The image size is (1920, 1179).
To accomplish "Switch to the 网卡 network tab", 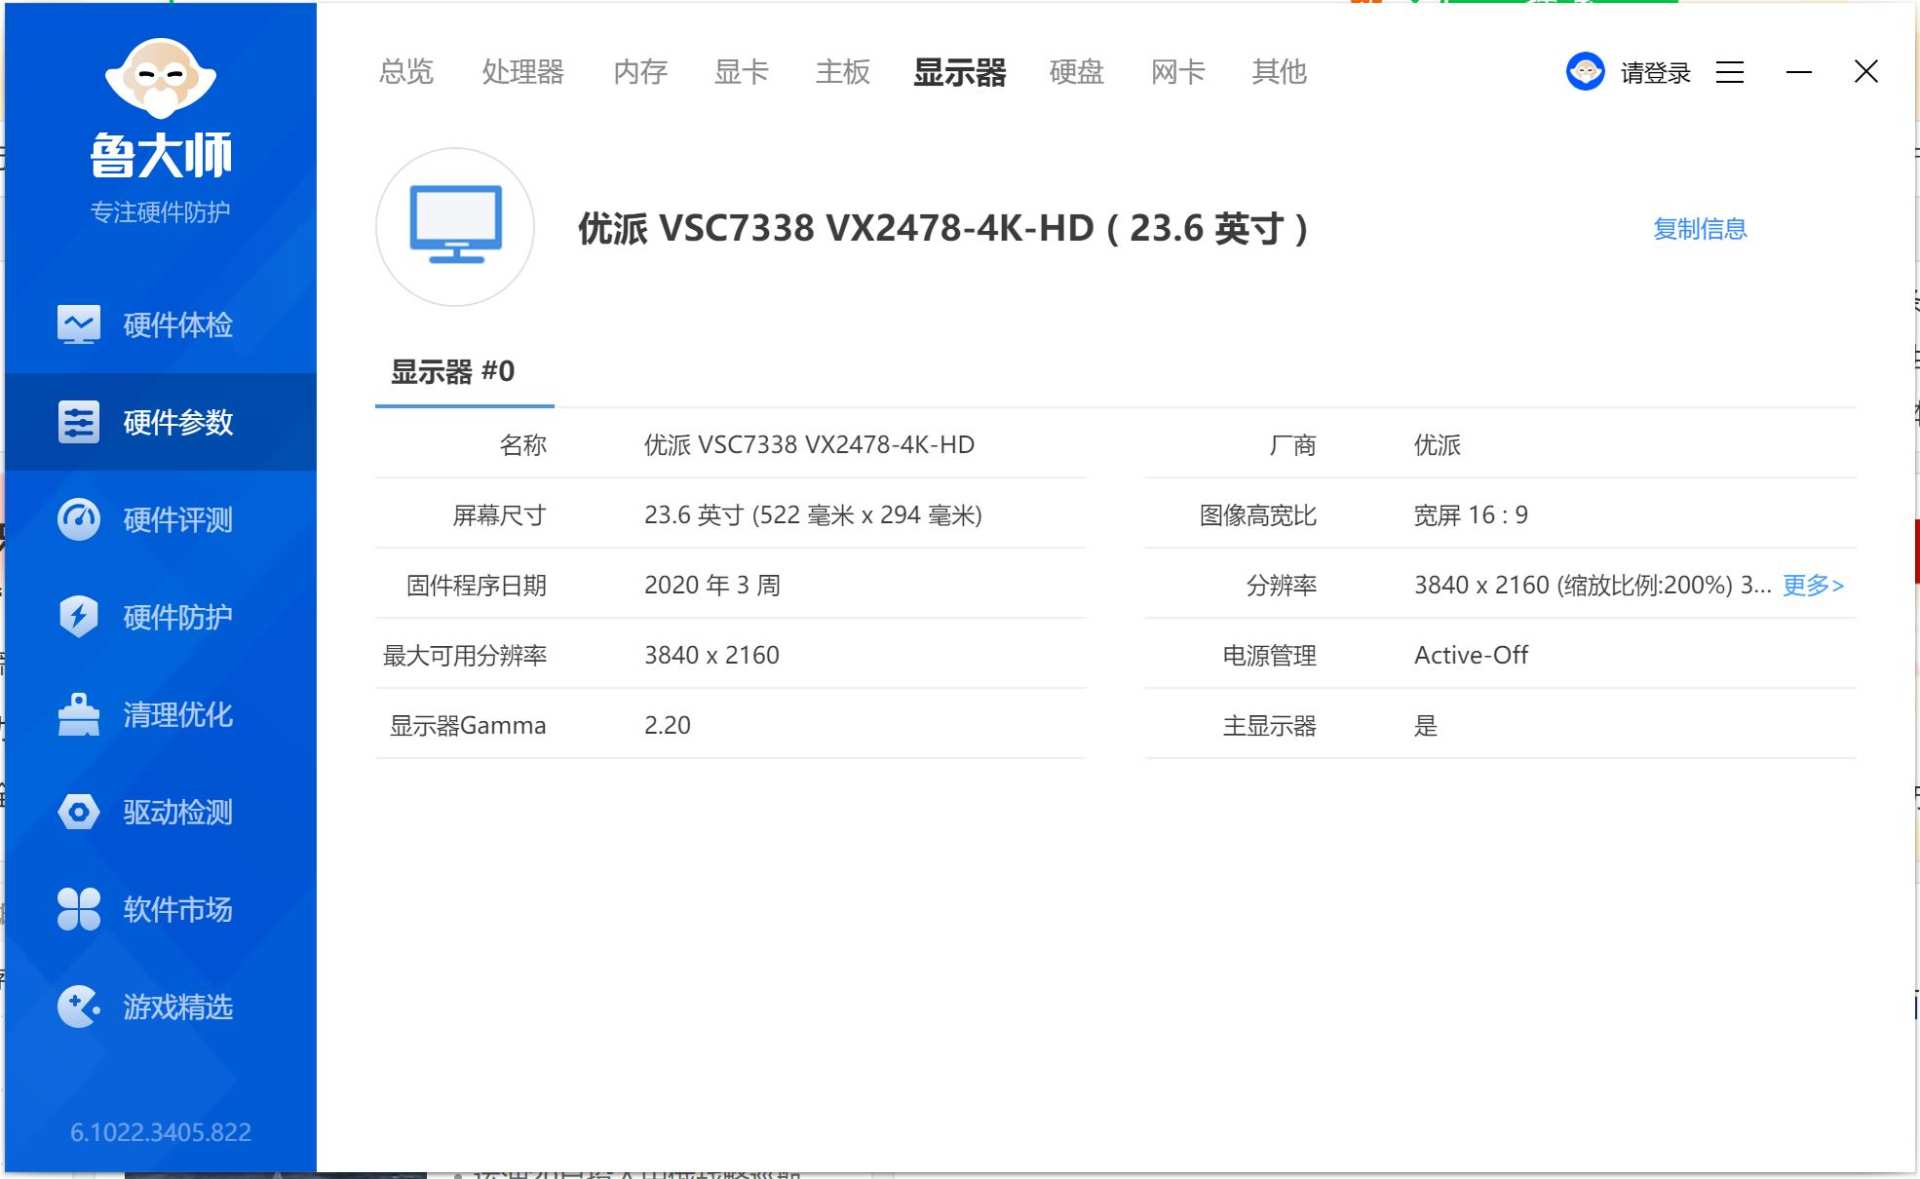I will [x=1177, y=71].
